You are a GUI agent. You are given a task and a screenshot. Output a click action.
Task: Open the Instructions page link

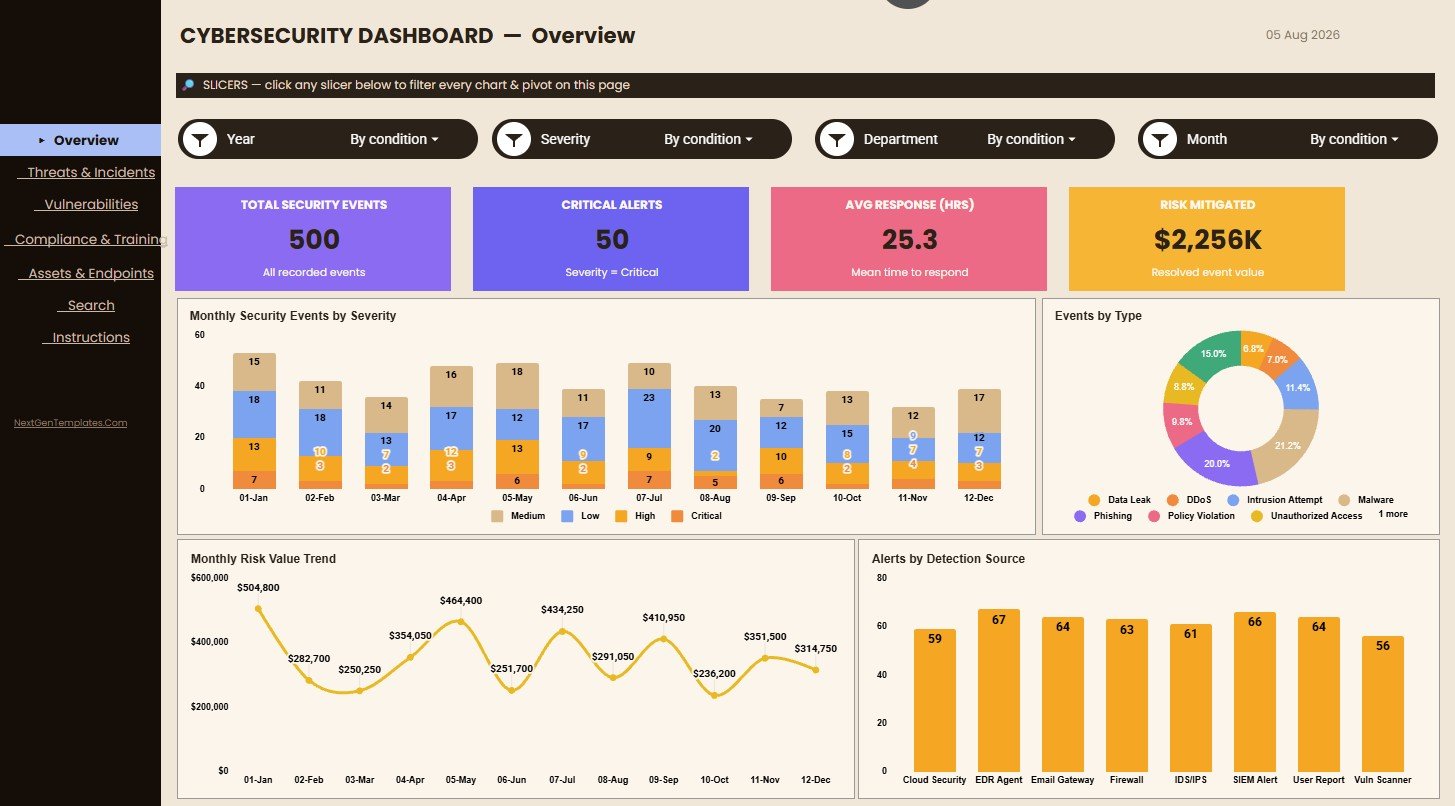[91, 337]
